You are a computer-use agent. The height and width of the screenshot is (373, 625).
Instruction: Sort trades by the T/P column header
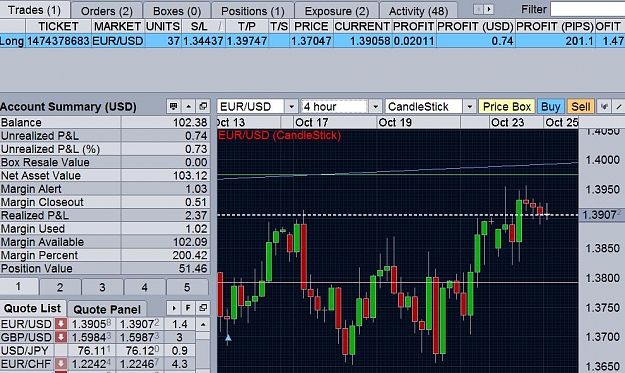pos(247,26)
